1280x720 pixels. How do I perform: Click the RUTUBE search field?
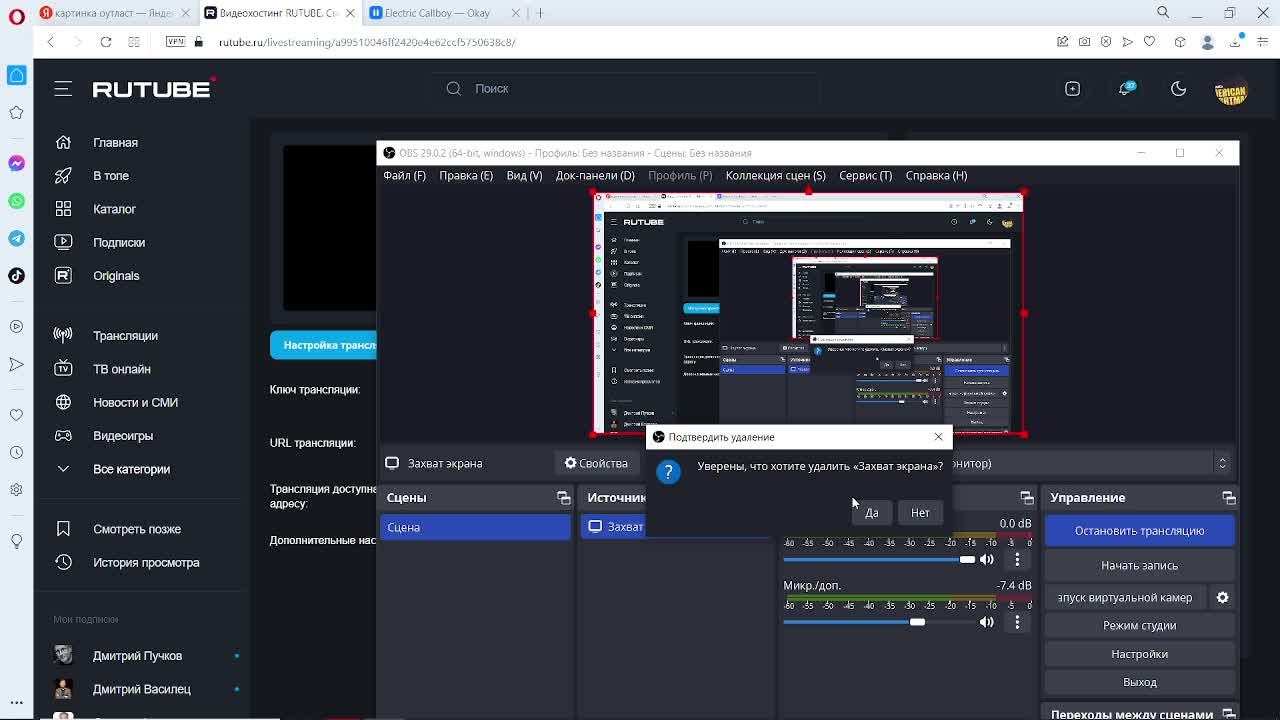point(627,88)
